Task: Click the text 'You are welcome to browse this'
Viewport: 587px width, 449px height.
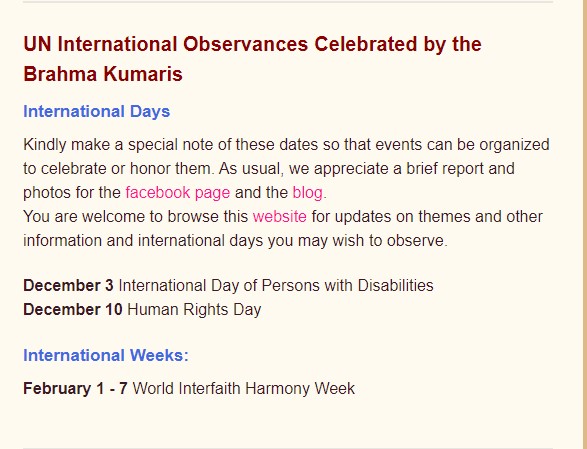Action: pyautogui.click(x=136, y=216)
